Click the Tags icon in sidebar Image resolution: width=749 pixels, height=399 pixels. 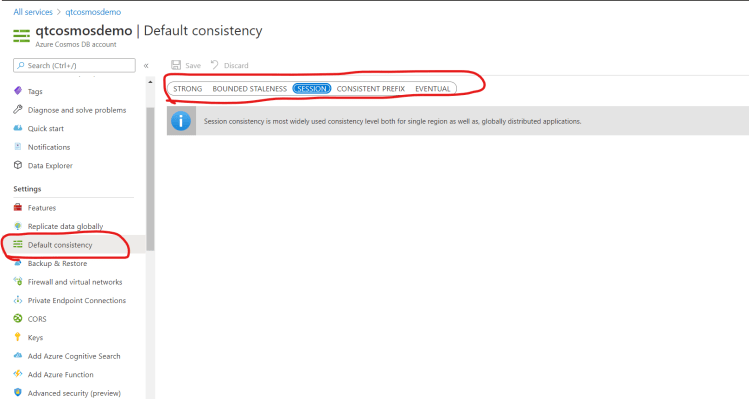[18, 91]
